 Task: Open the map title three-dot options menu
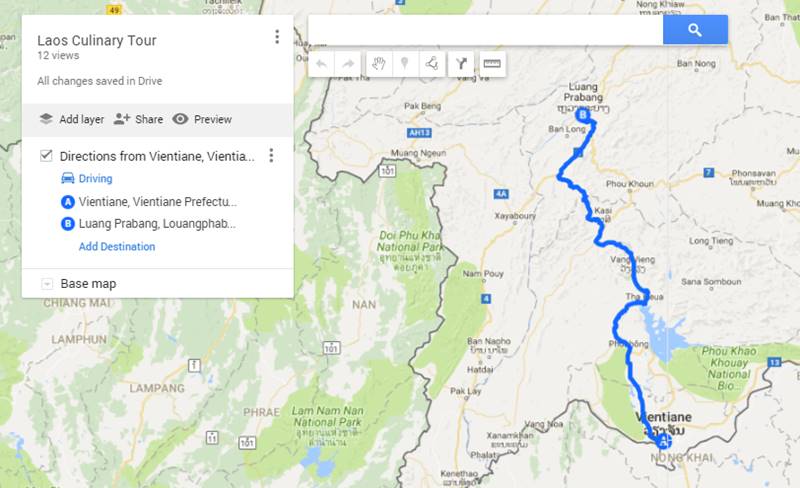tap(277, 37)
